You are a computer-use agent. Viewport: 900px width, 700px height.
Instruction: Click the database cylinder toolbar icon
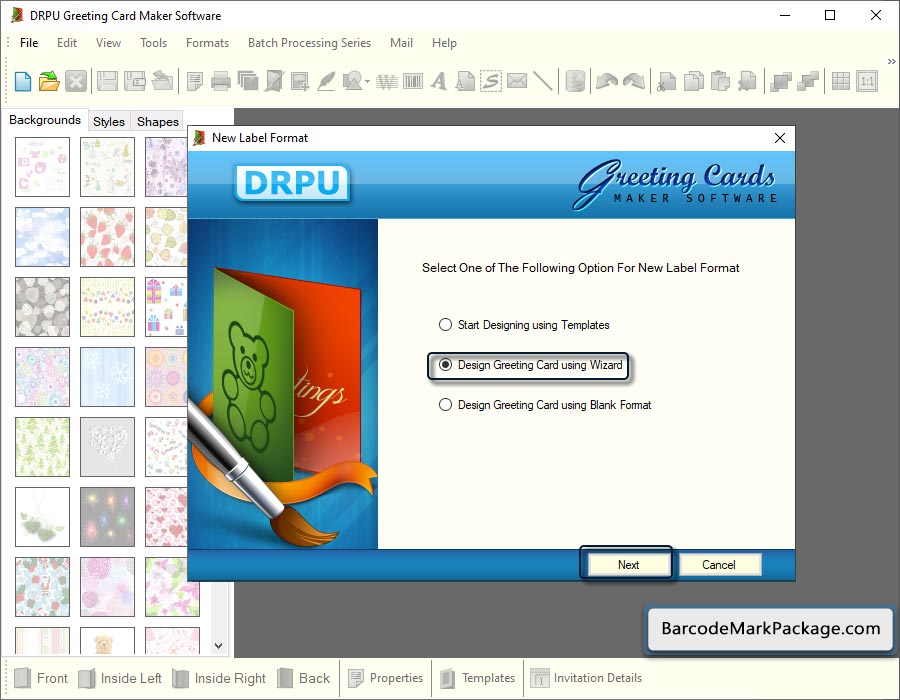tap(575, 81)
